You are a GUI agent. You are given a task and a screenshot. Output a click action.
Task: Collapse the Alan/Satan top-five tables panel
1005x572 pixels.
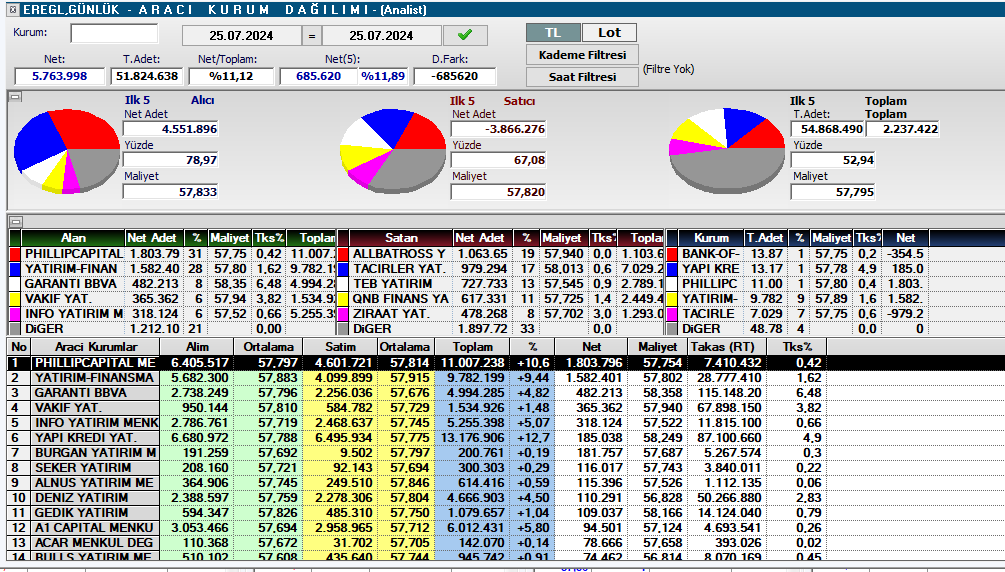pyautogui.click(x=15, y=222)
